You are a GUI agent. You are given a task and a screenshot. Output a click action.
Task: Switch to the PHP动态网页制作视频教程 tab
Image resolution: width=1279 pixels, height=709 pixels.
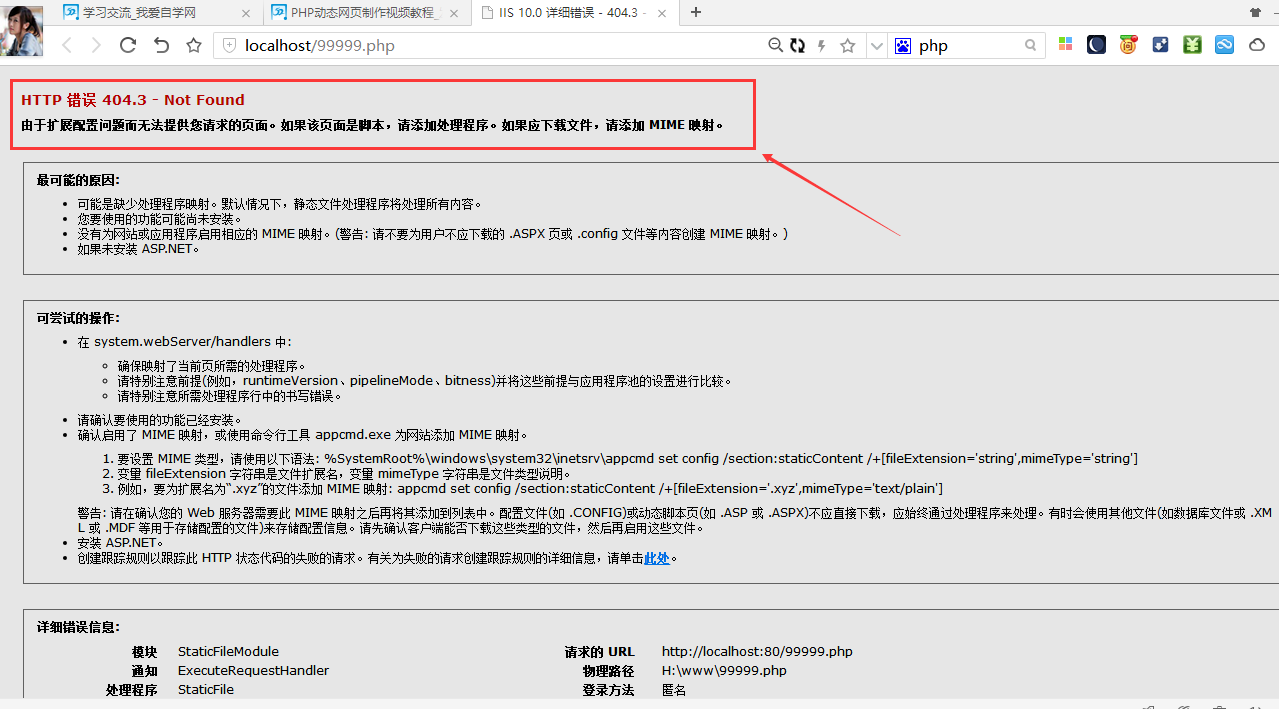click(365, 13)
